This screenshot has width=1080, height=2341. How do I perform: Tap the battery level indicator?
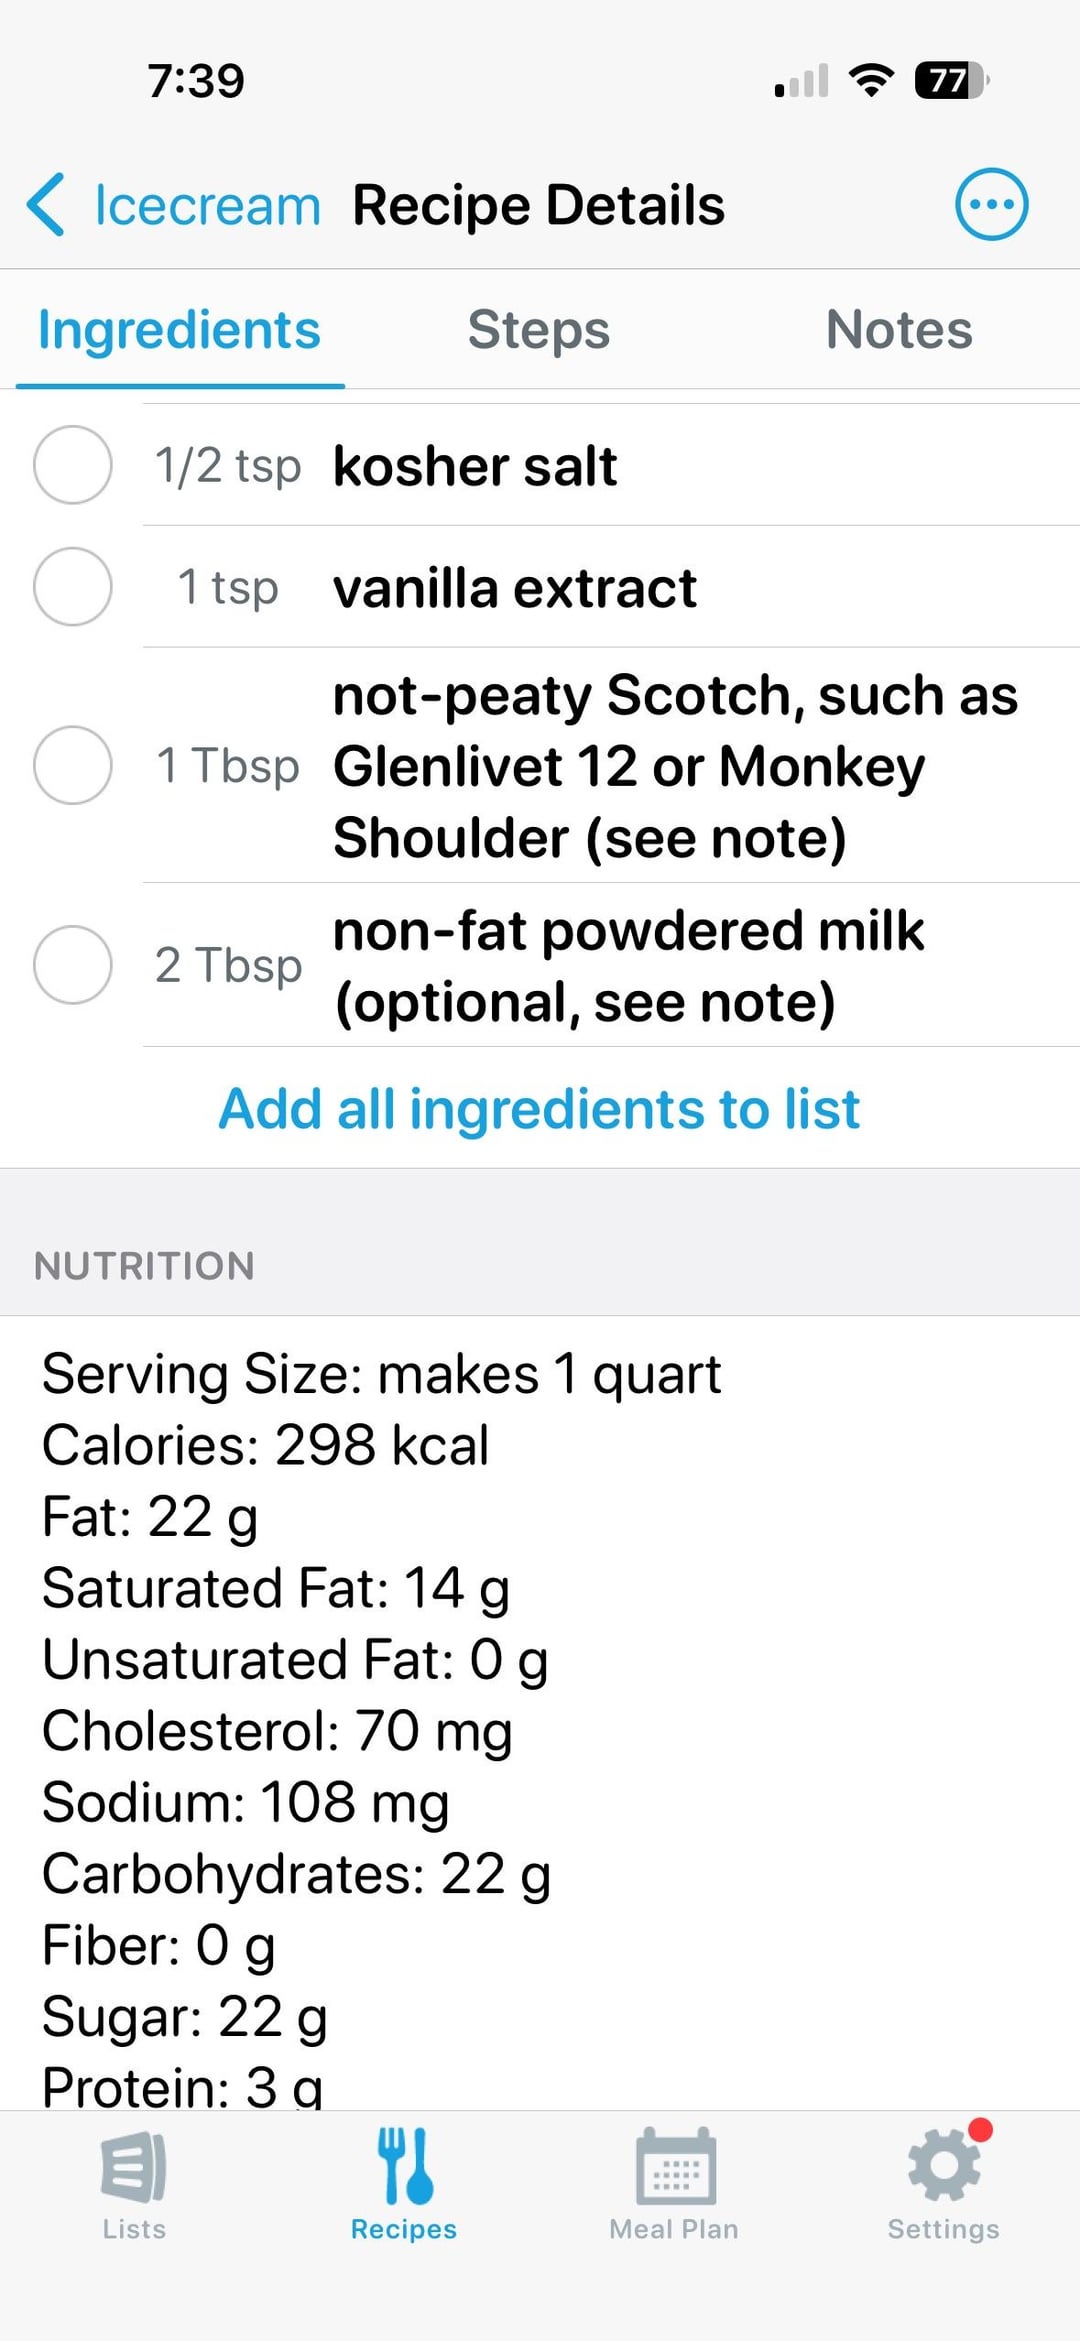click(951, 80)
